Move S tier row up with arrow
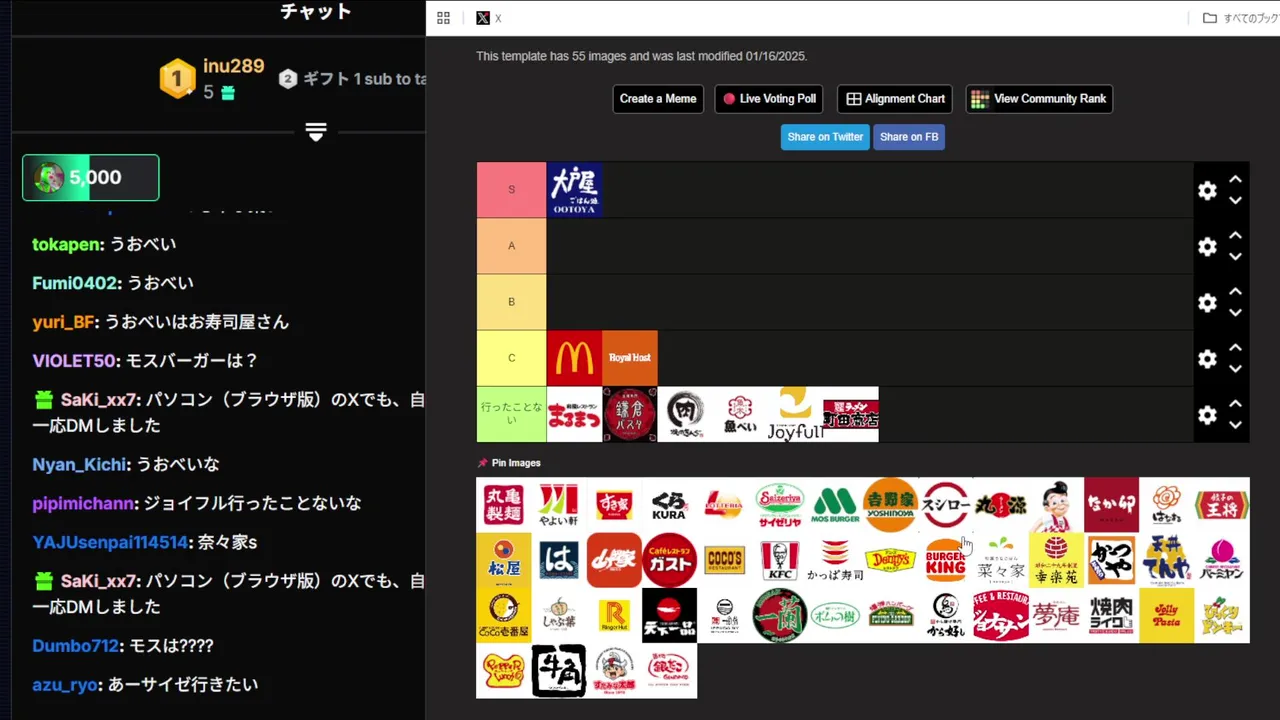 pos(1235,179)
